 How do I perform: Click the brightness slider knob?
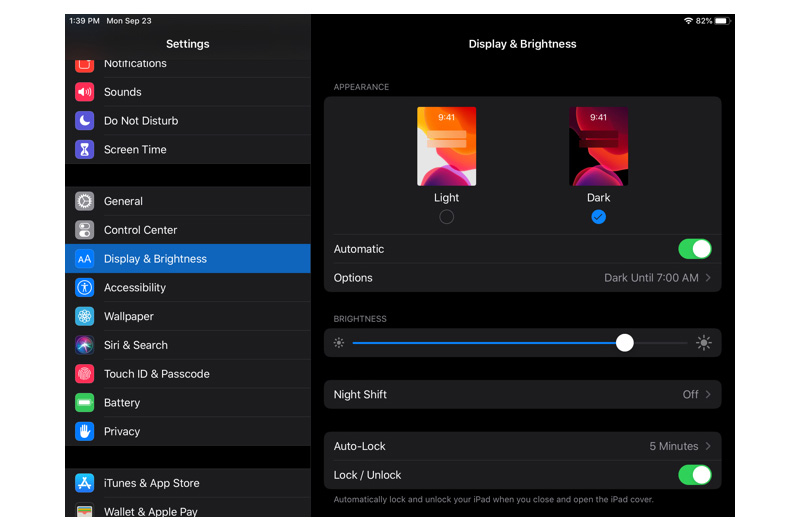(x=624, y=343)
